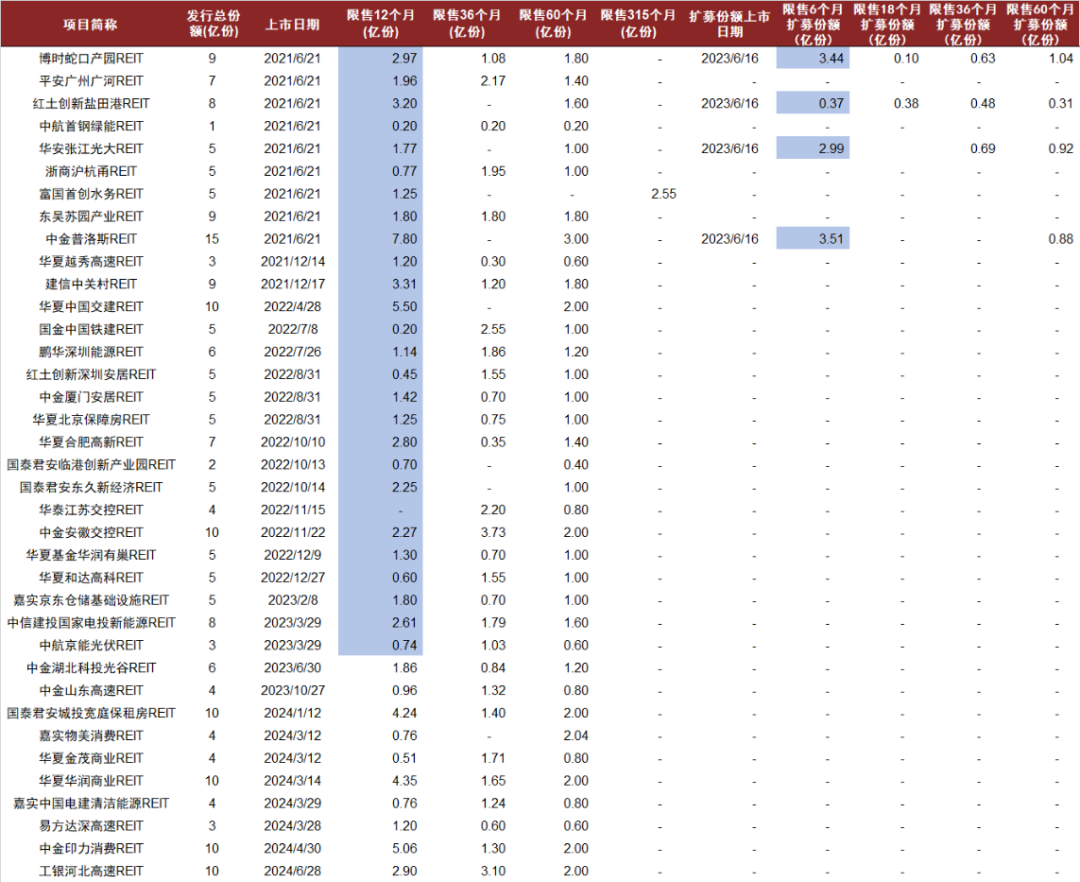The image size is (1080, 882).
Task: Select the highlighted 5.50 cell
Action: pyautogui.click(x=381, y=307)
